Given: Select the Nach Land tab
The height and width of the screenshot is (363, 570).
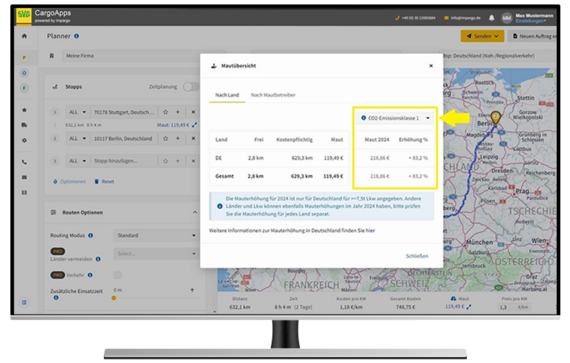Looking at the screenshot, I should [227, 95].
